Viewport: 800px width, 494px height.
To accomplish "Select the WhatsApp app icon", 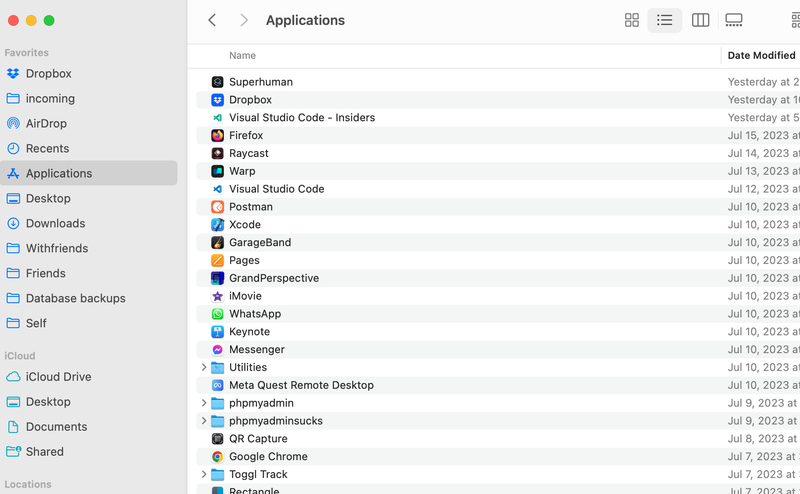I will [217, 314].
